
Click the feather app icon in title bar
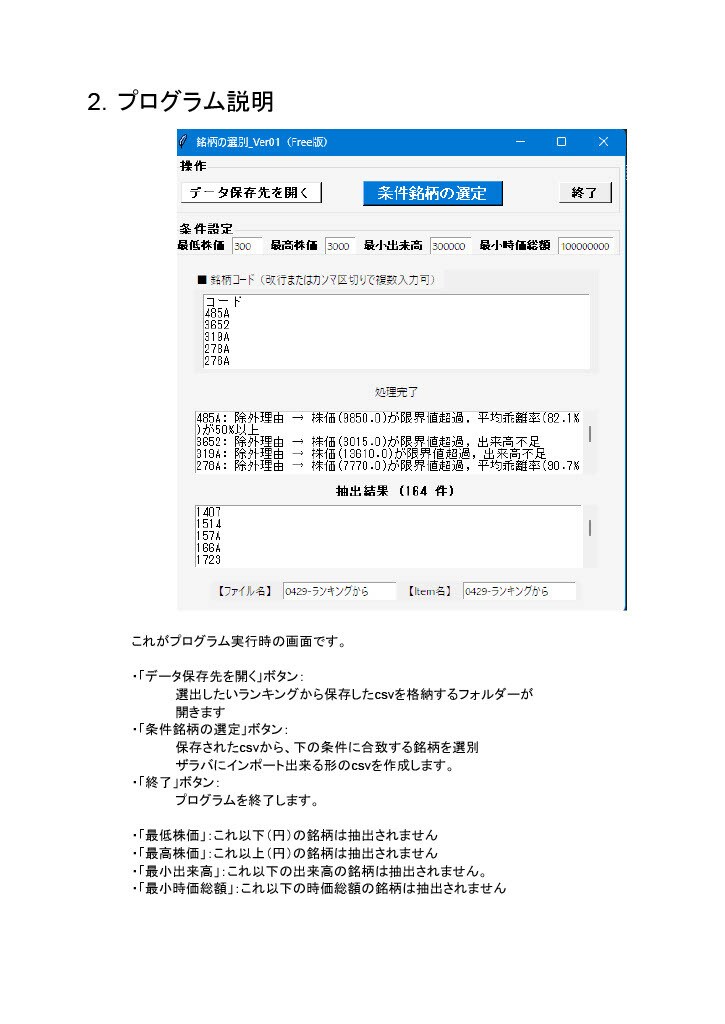tap(185, 142)
